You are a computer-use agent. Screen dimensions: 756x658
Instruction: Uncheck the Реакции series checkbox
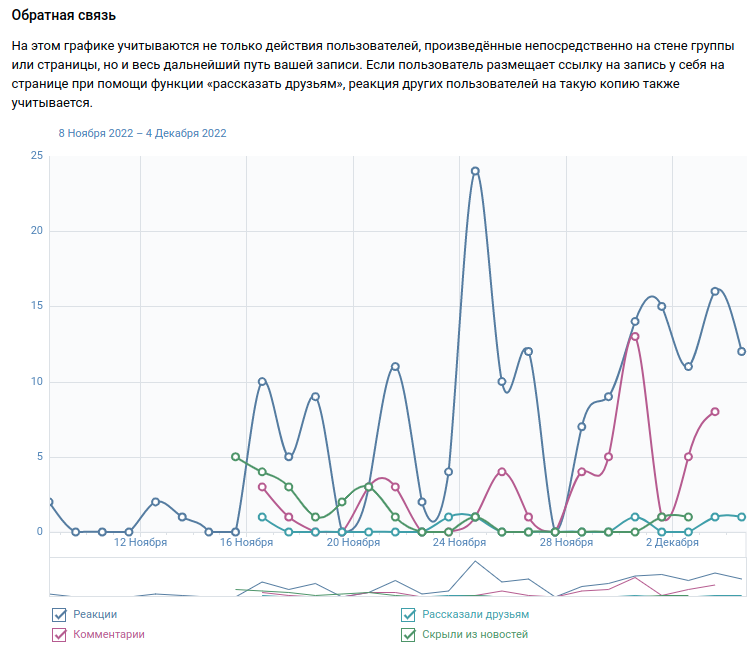[x=58, y=615]
